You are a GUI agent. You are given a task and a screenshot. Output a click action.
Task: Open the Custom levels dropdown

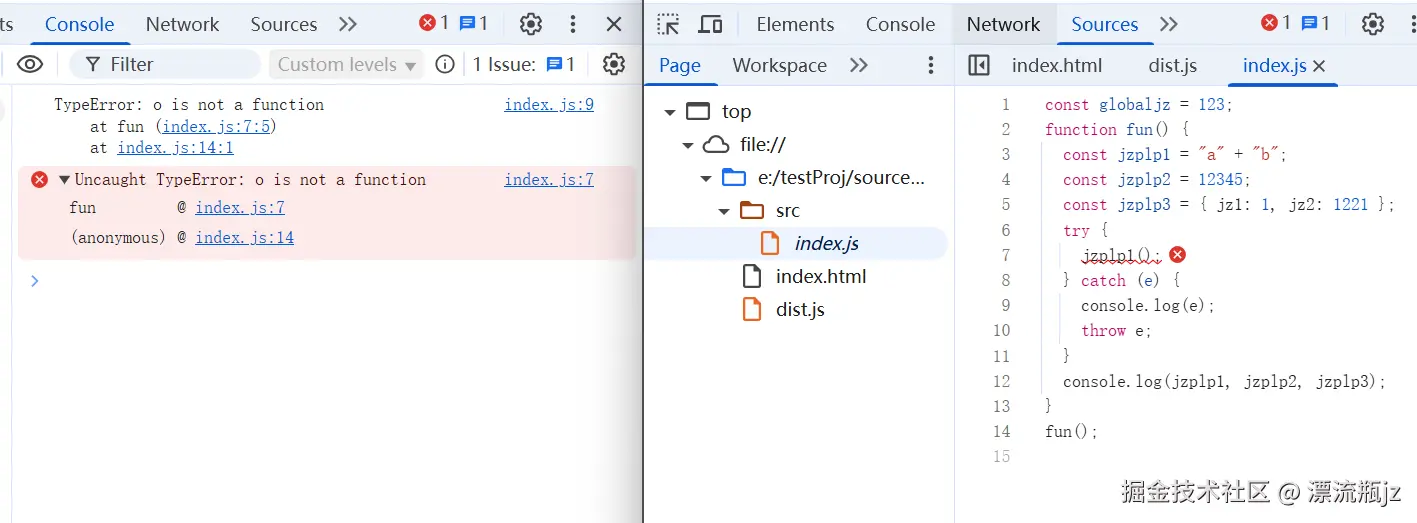346,65
